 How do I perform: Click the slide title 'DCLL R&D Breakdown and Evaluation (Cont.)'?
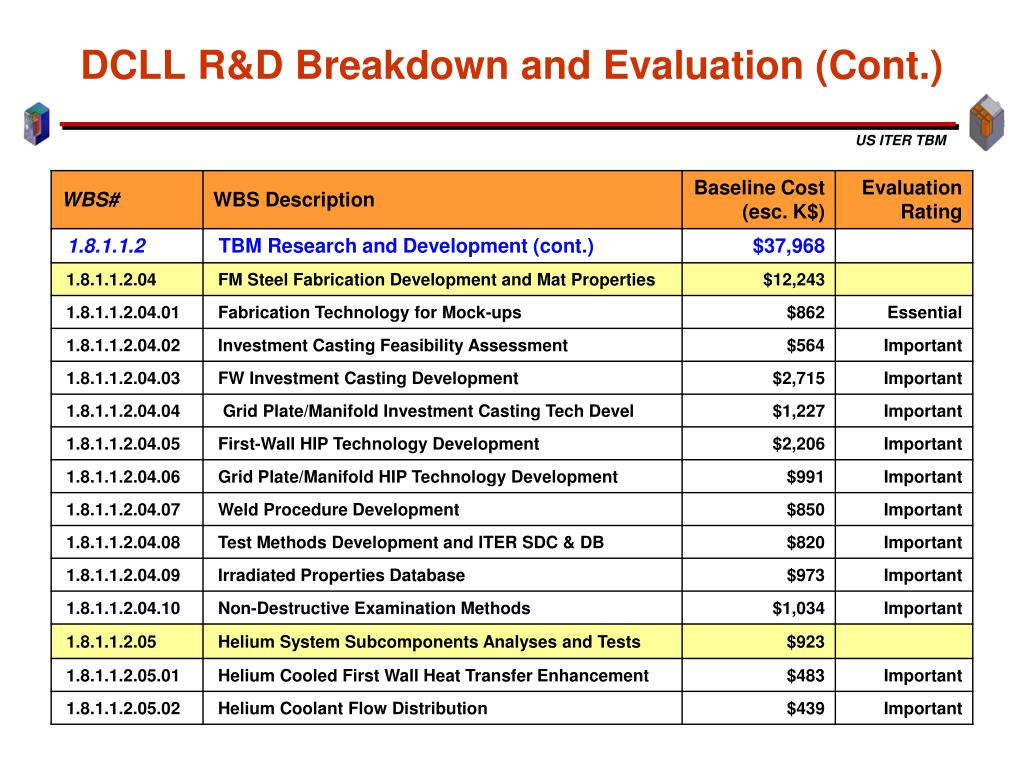click(511, 66)
